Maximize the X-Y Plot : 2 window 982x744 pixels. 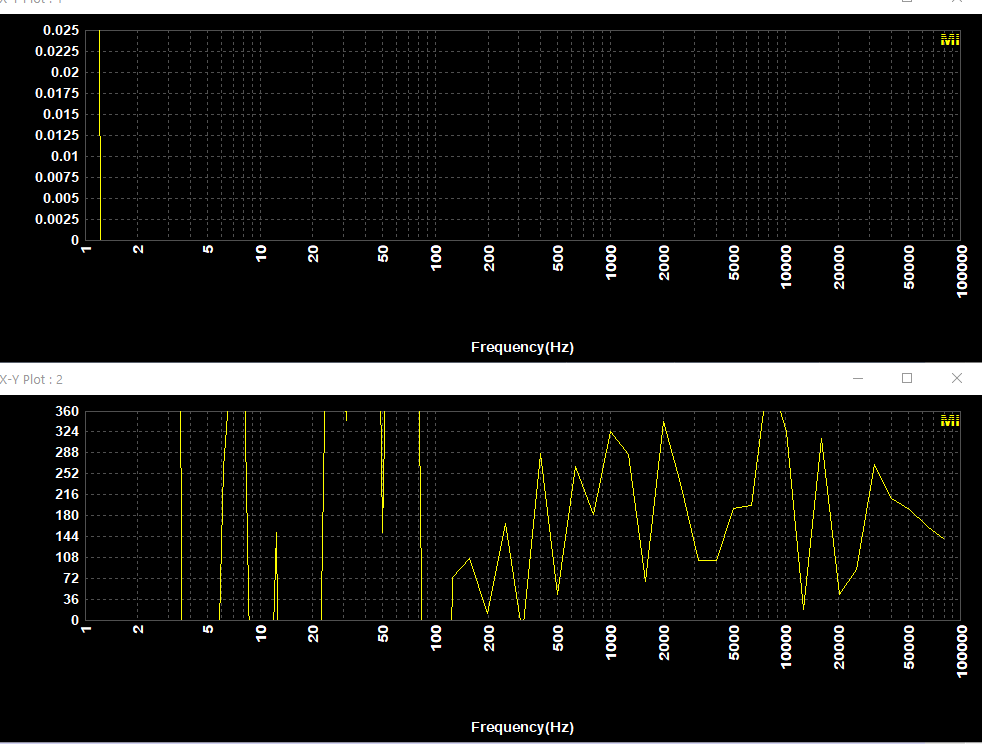point(907,378)
